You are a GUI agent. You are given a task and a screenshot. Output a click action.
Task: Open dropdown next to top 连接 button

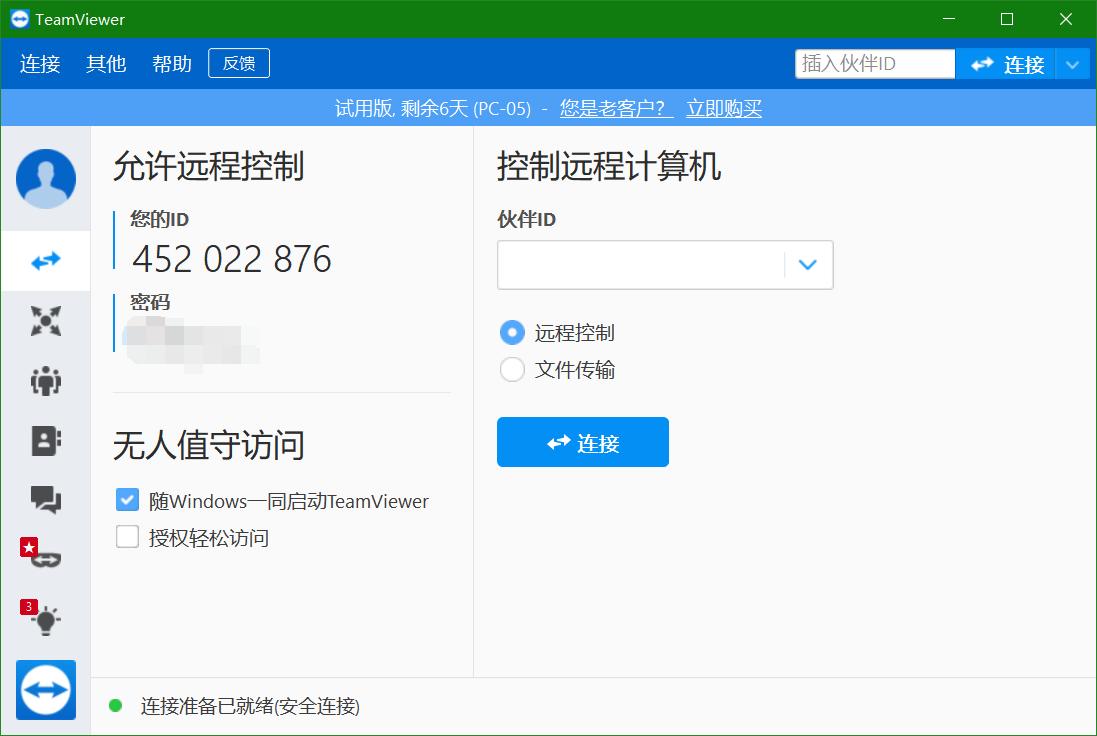[x=1073, y=63]
